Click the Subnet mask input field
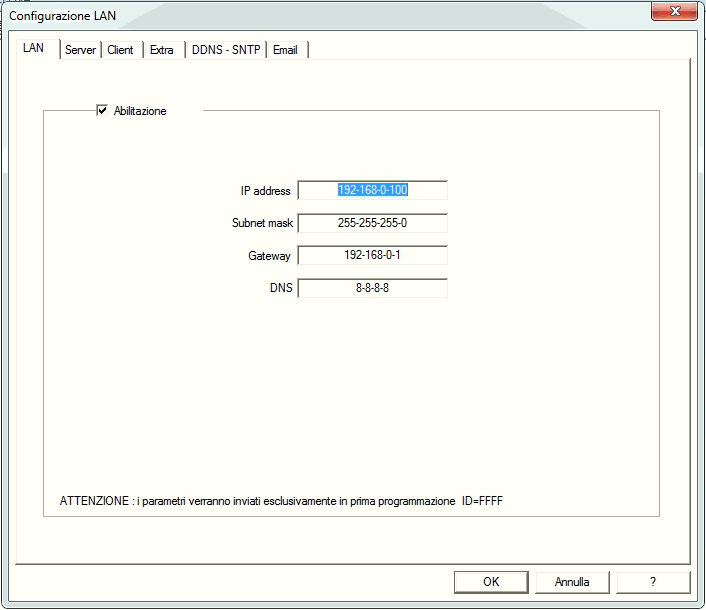706x610 pixels. [x=372, y=223]
